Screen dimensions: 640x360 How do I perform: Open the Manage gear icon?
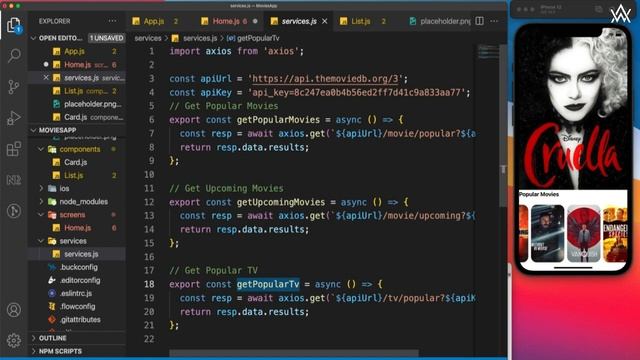(14, 340)
